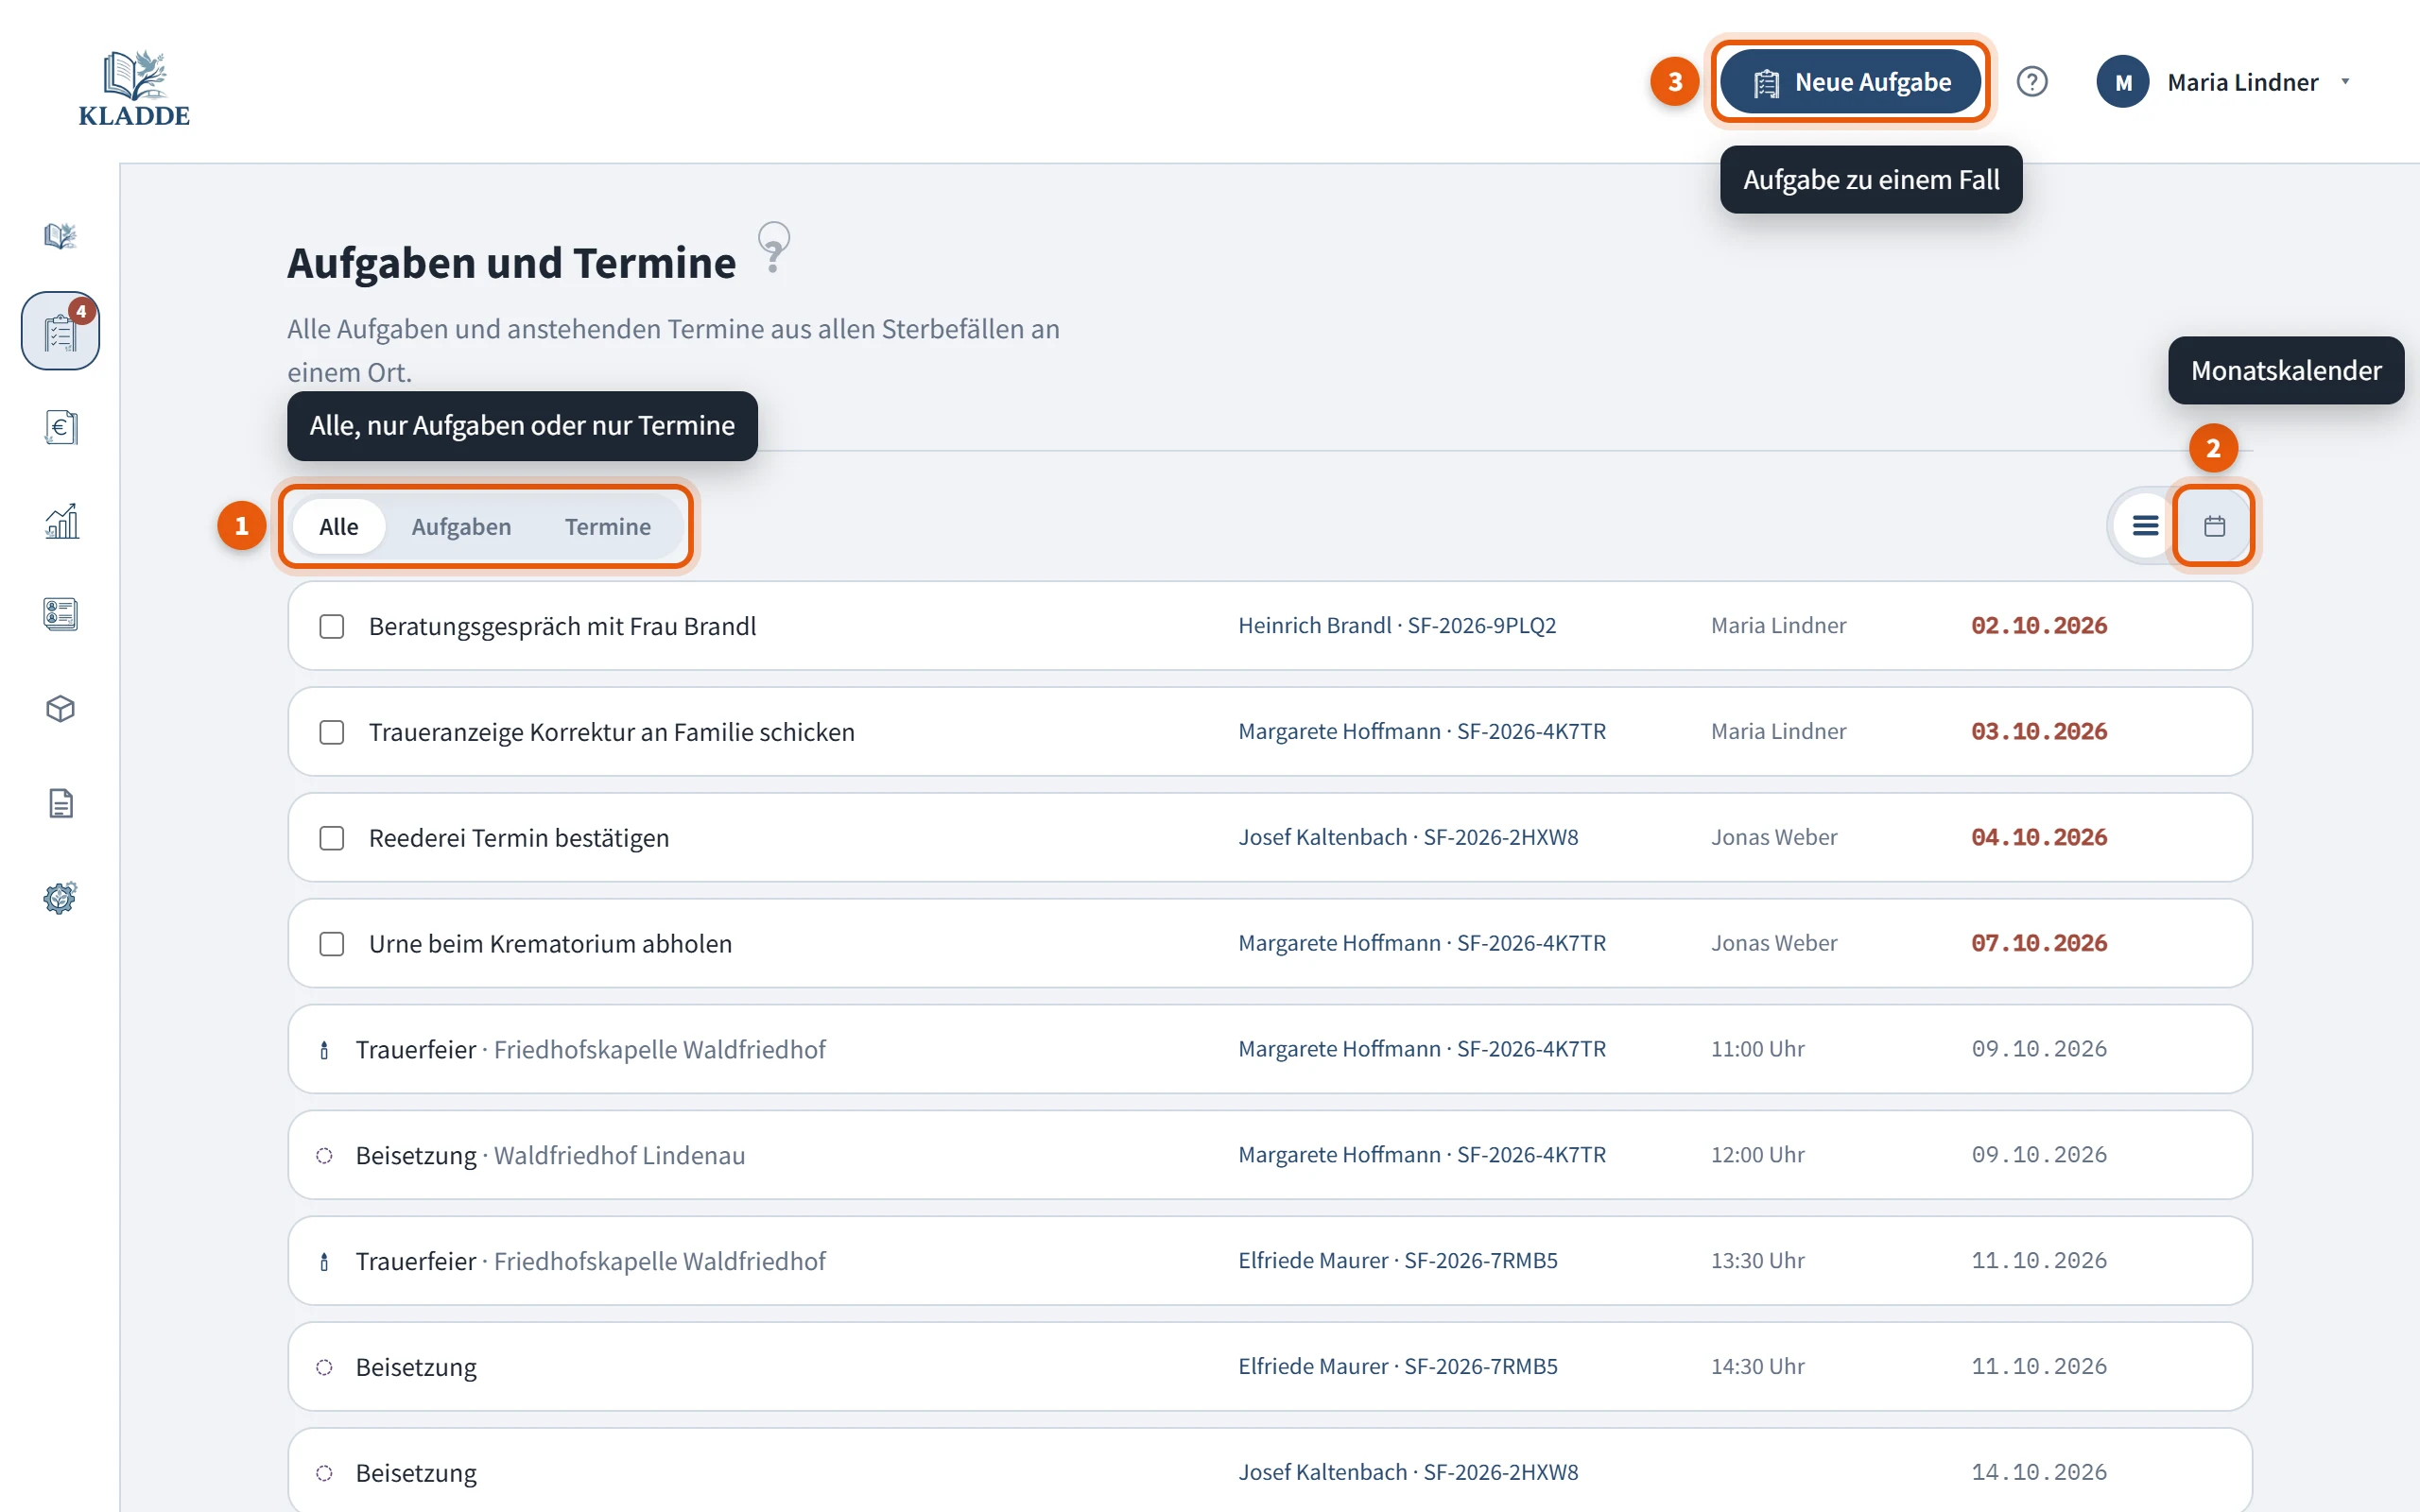Click due date 07.10.2026
This screenshot has height=1512, width=2420.
point(2039,944)
